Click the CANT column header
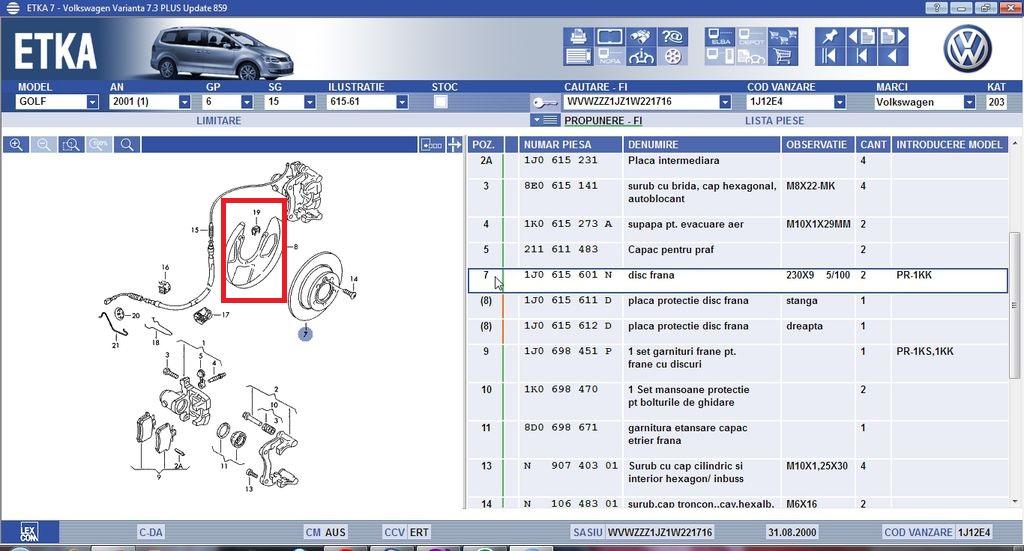 (873, 145)
